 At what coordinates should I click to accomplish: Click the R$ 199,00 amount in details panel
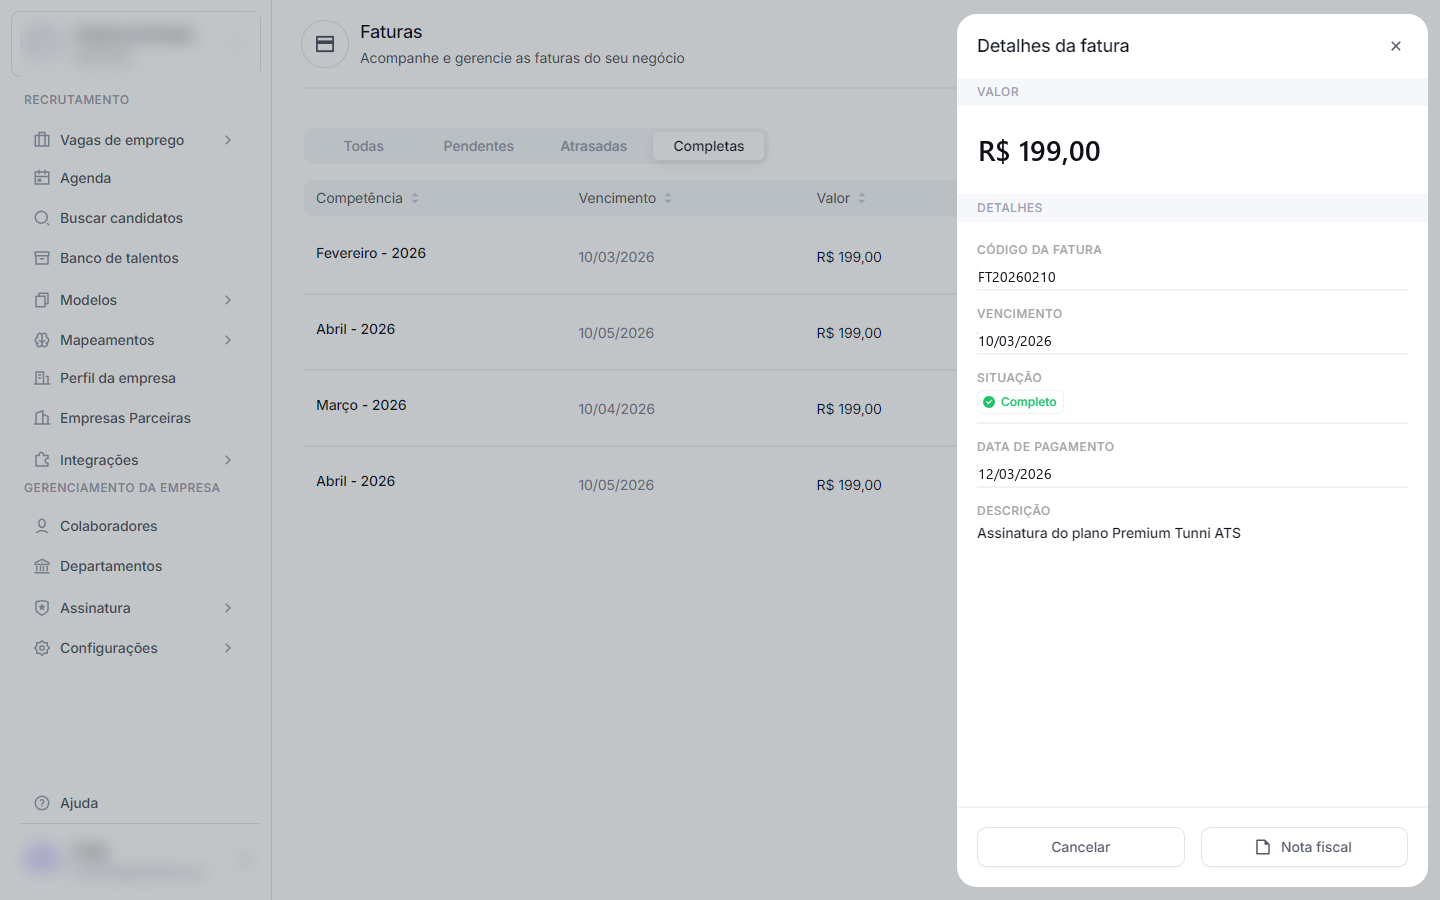1039,151
